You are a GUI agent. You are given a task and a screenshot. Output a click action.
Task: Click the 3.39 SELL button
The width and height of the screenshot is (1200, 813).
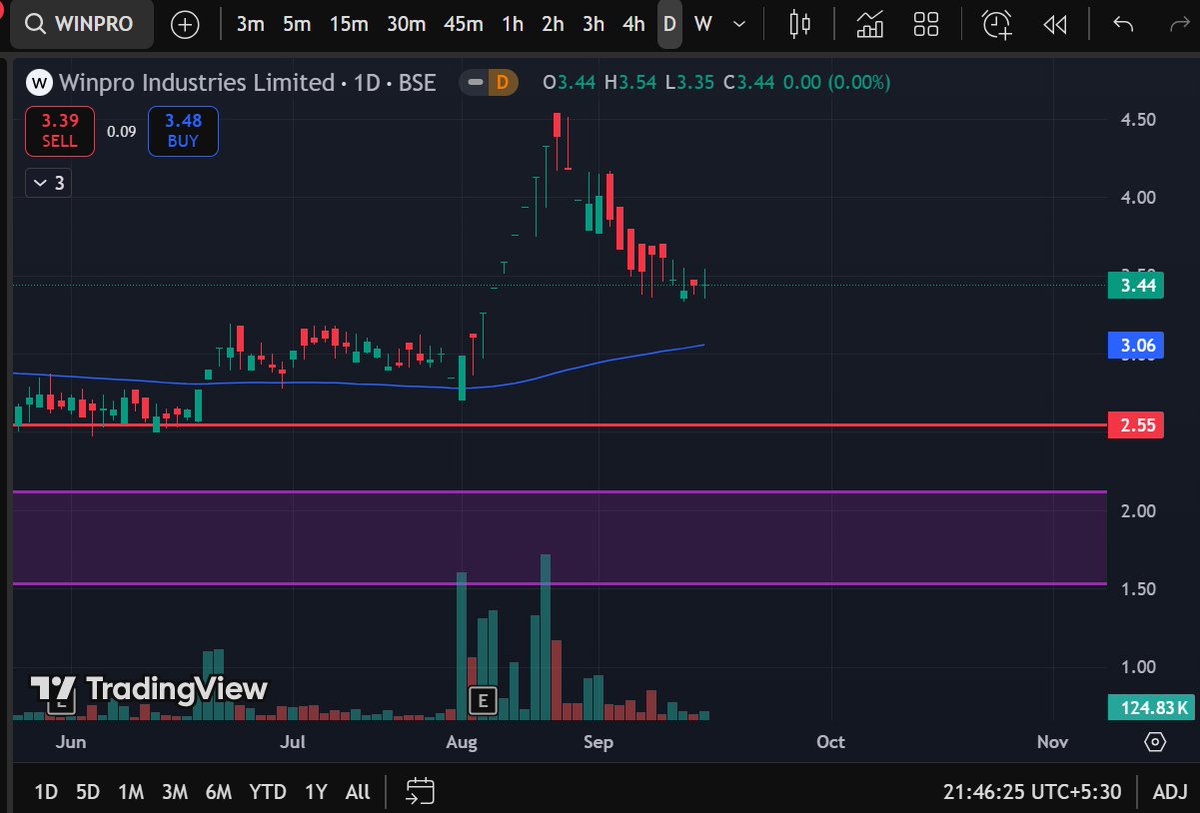point(60,131)
